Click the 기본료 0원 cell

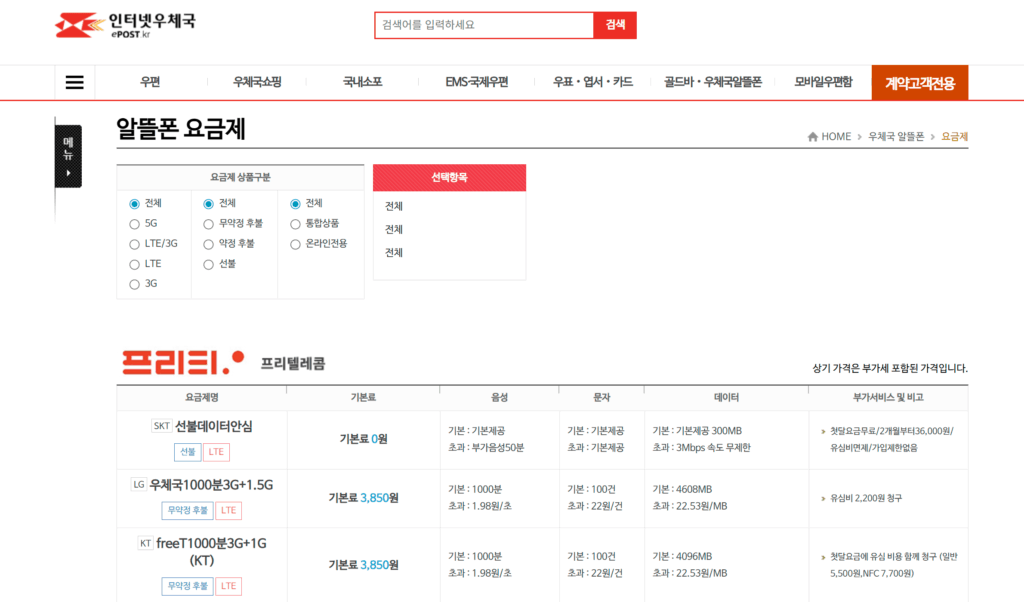click(363, 439)
